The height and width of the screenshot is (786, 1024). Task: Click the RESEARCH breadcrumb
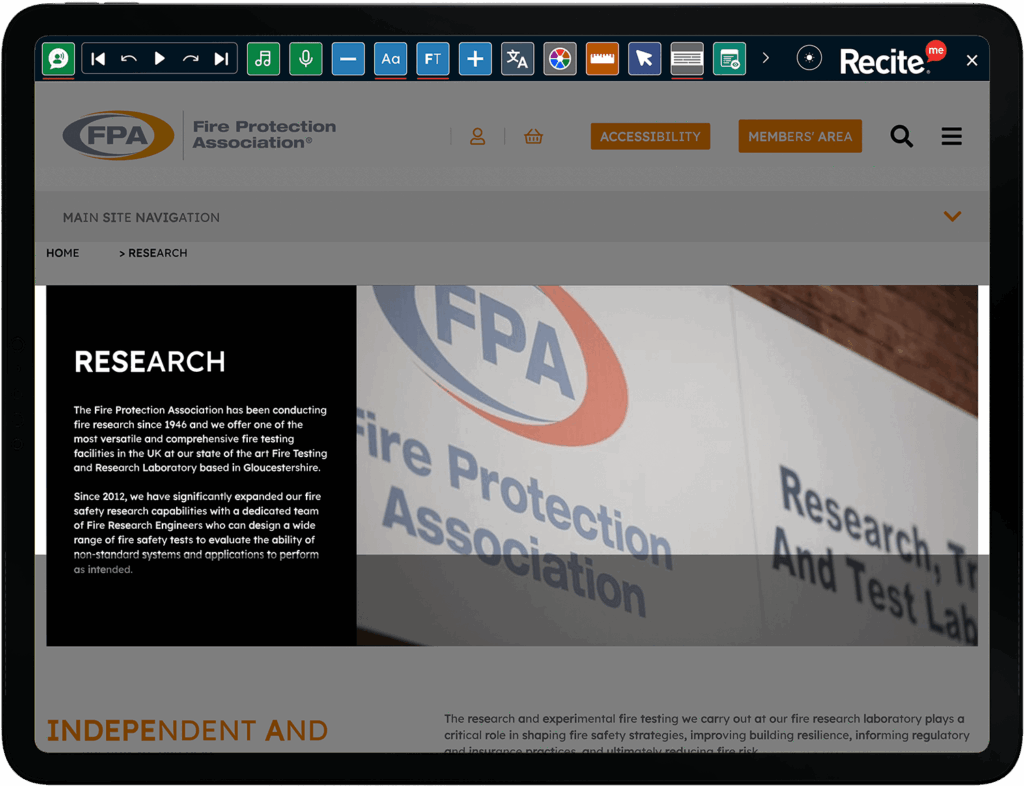point(158,253)
